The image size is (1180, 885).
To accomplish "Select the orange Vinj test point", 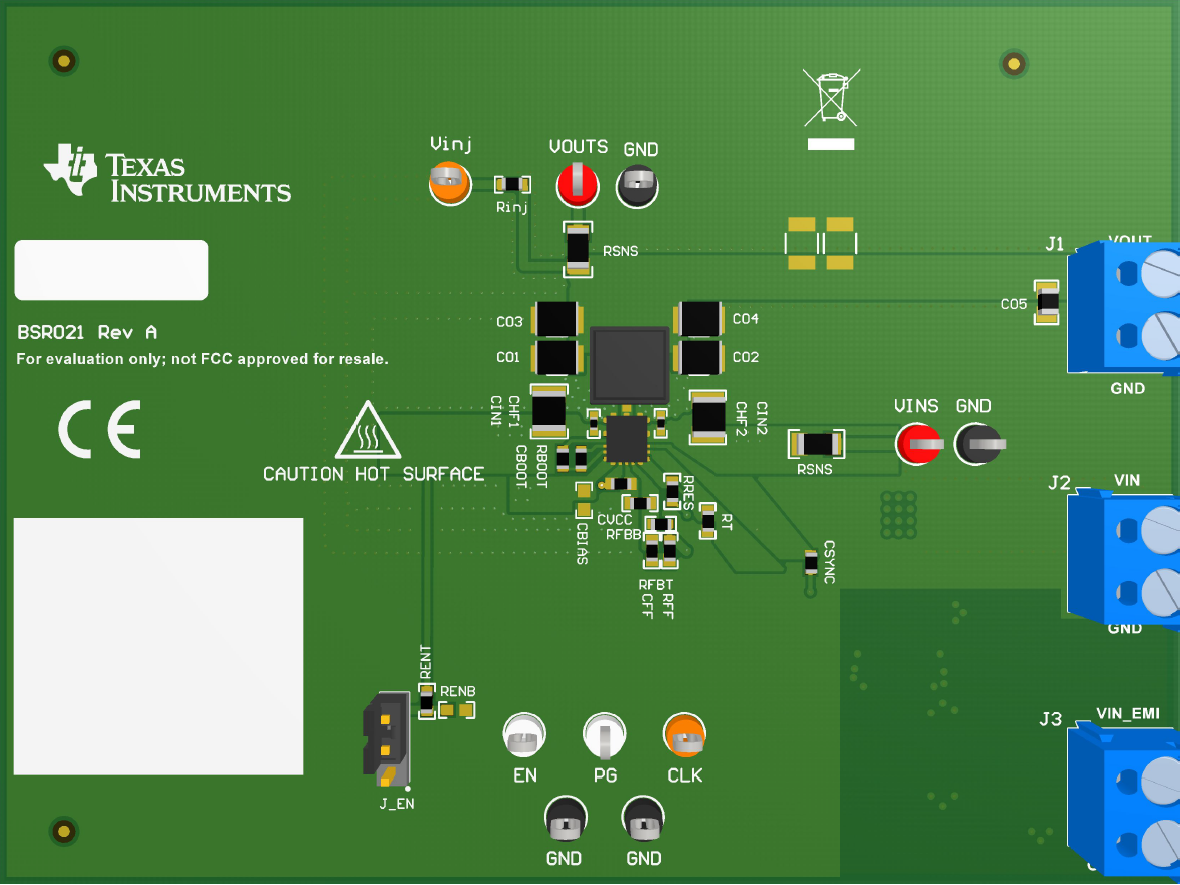I will [x=449, y=183].
